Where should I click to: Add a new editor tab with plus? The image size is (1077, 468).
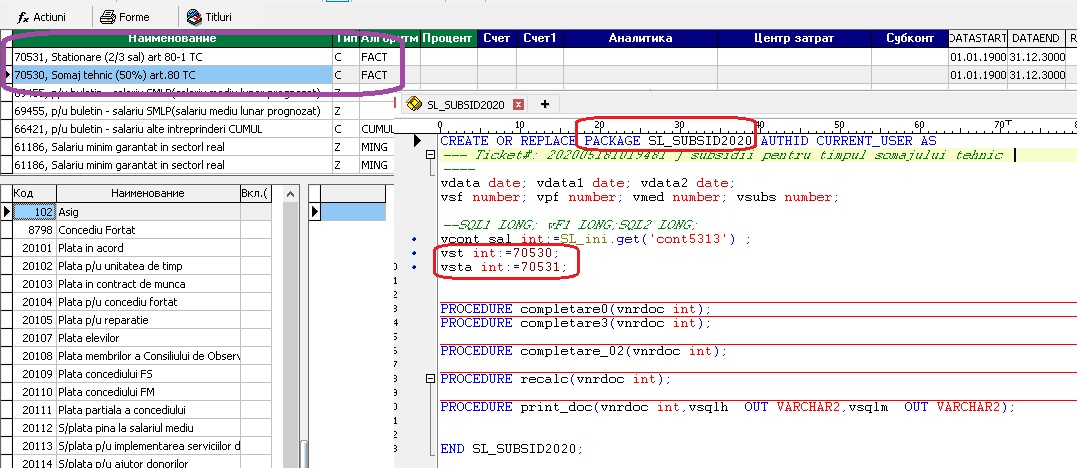pos(545,104)
